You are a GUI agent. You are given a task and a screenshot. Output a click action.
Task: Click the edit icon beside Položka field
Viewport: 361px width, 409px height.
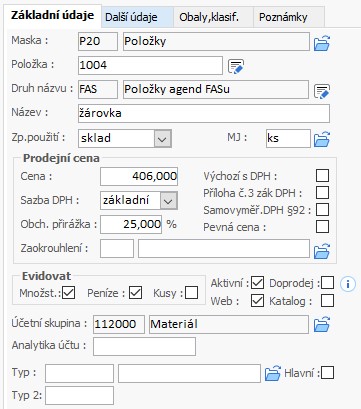(x=236, y=66)
